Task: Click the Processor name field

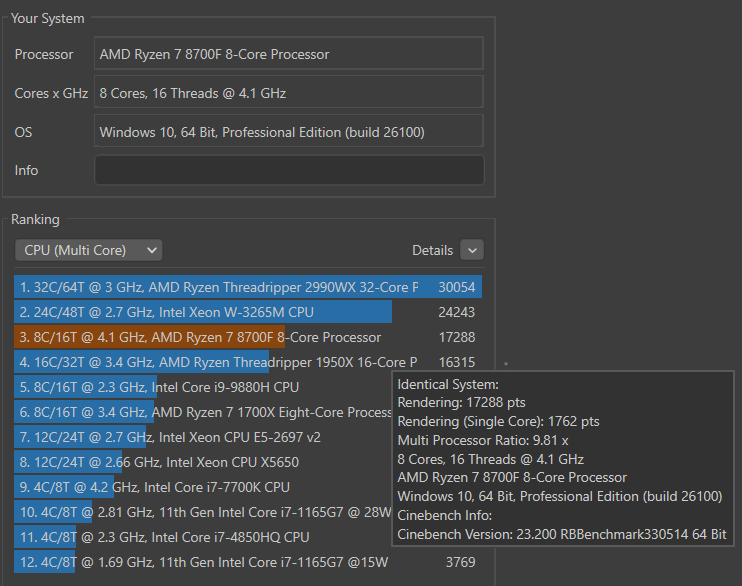Action: [289, 54]
